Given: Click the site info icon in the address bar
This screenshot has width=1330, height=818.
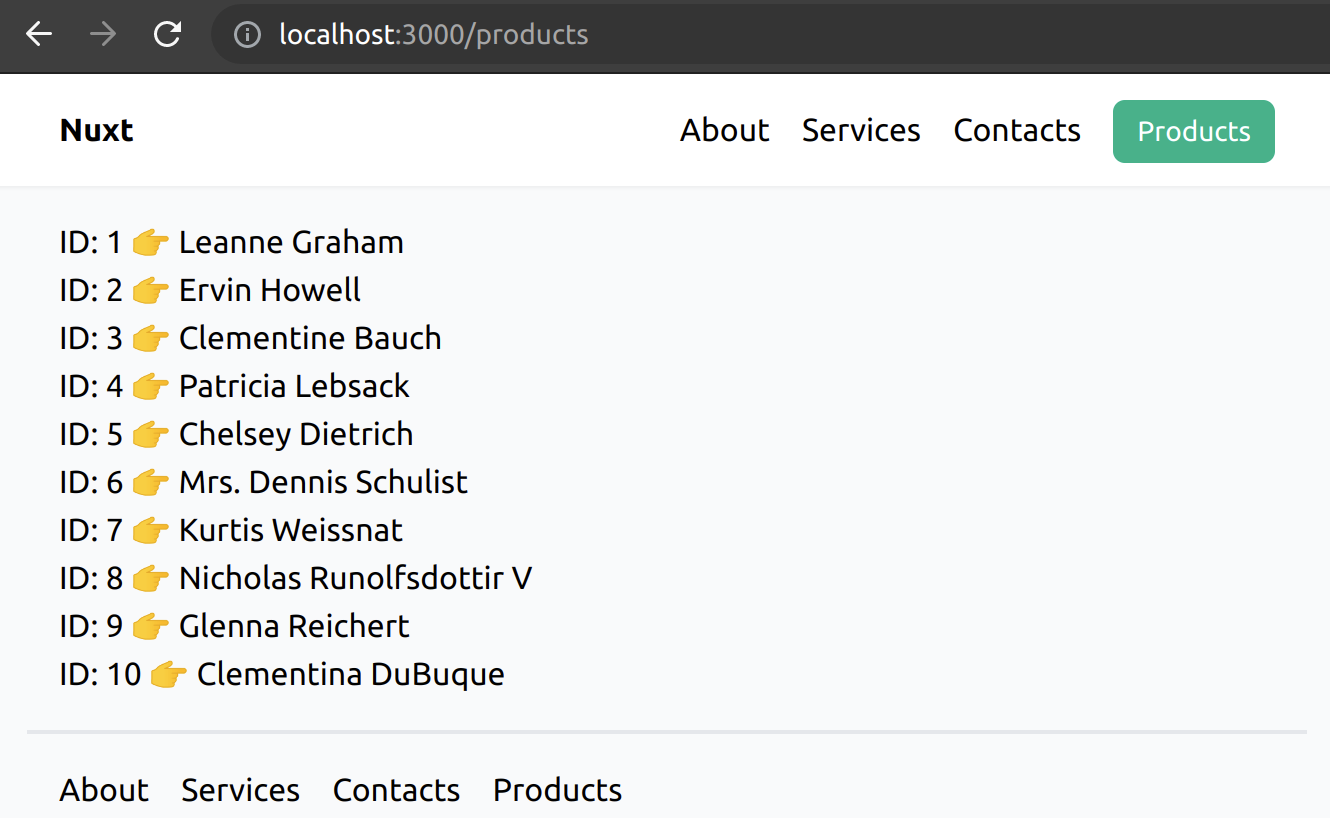Looking at the screenshot, I should [247, 35].
